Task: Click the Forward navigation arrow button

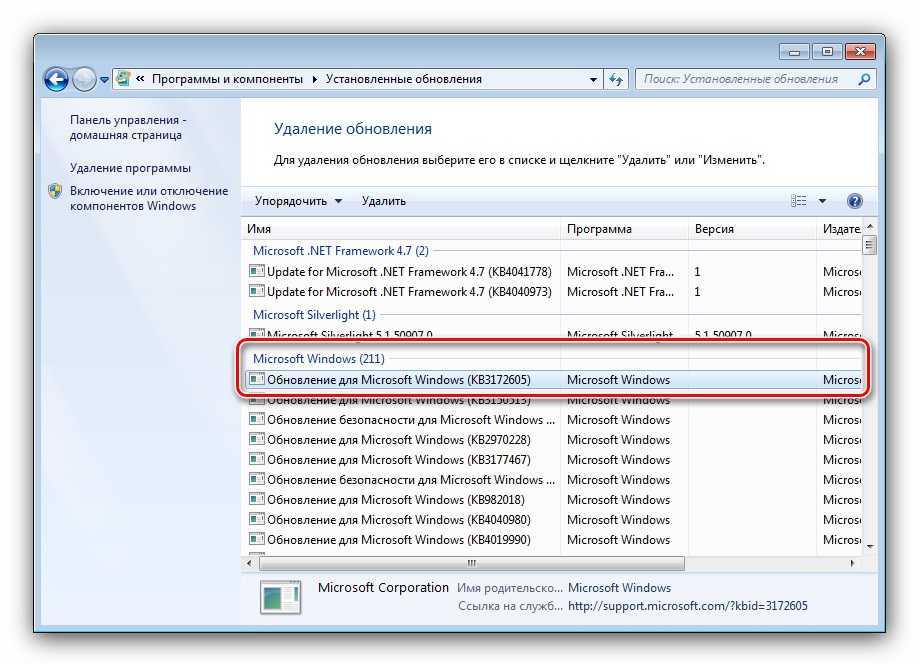Action: [x=84, y=79]
